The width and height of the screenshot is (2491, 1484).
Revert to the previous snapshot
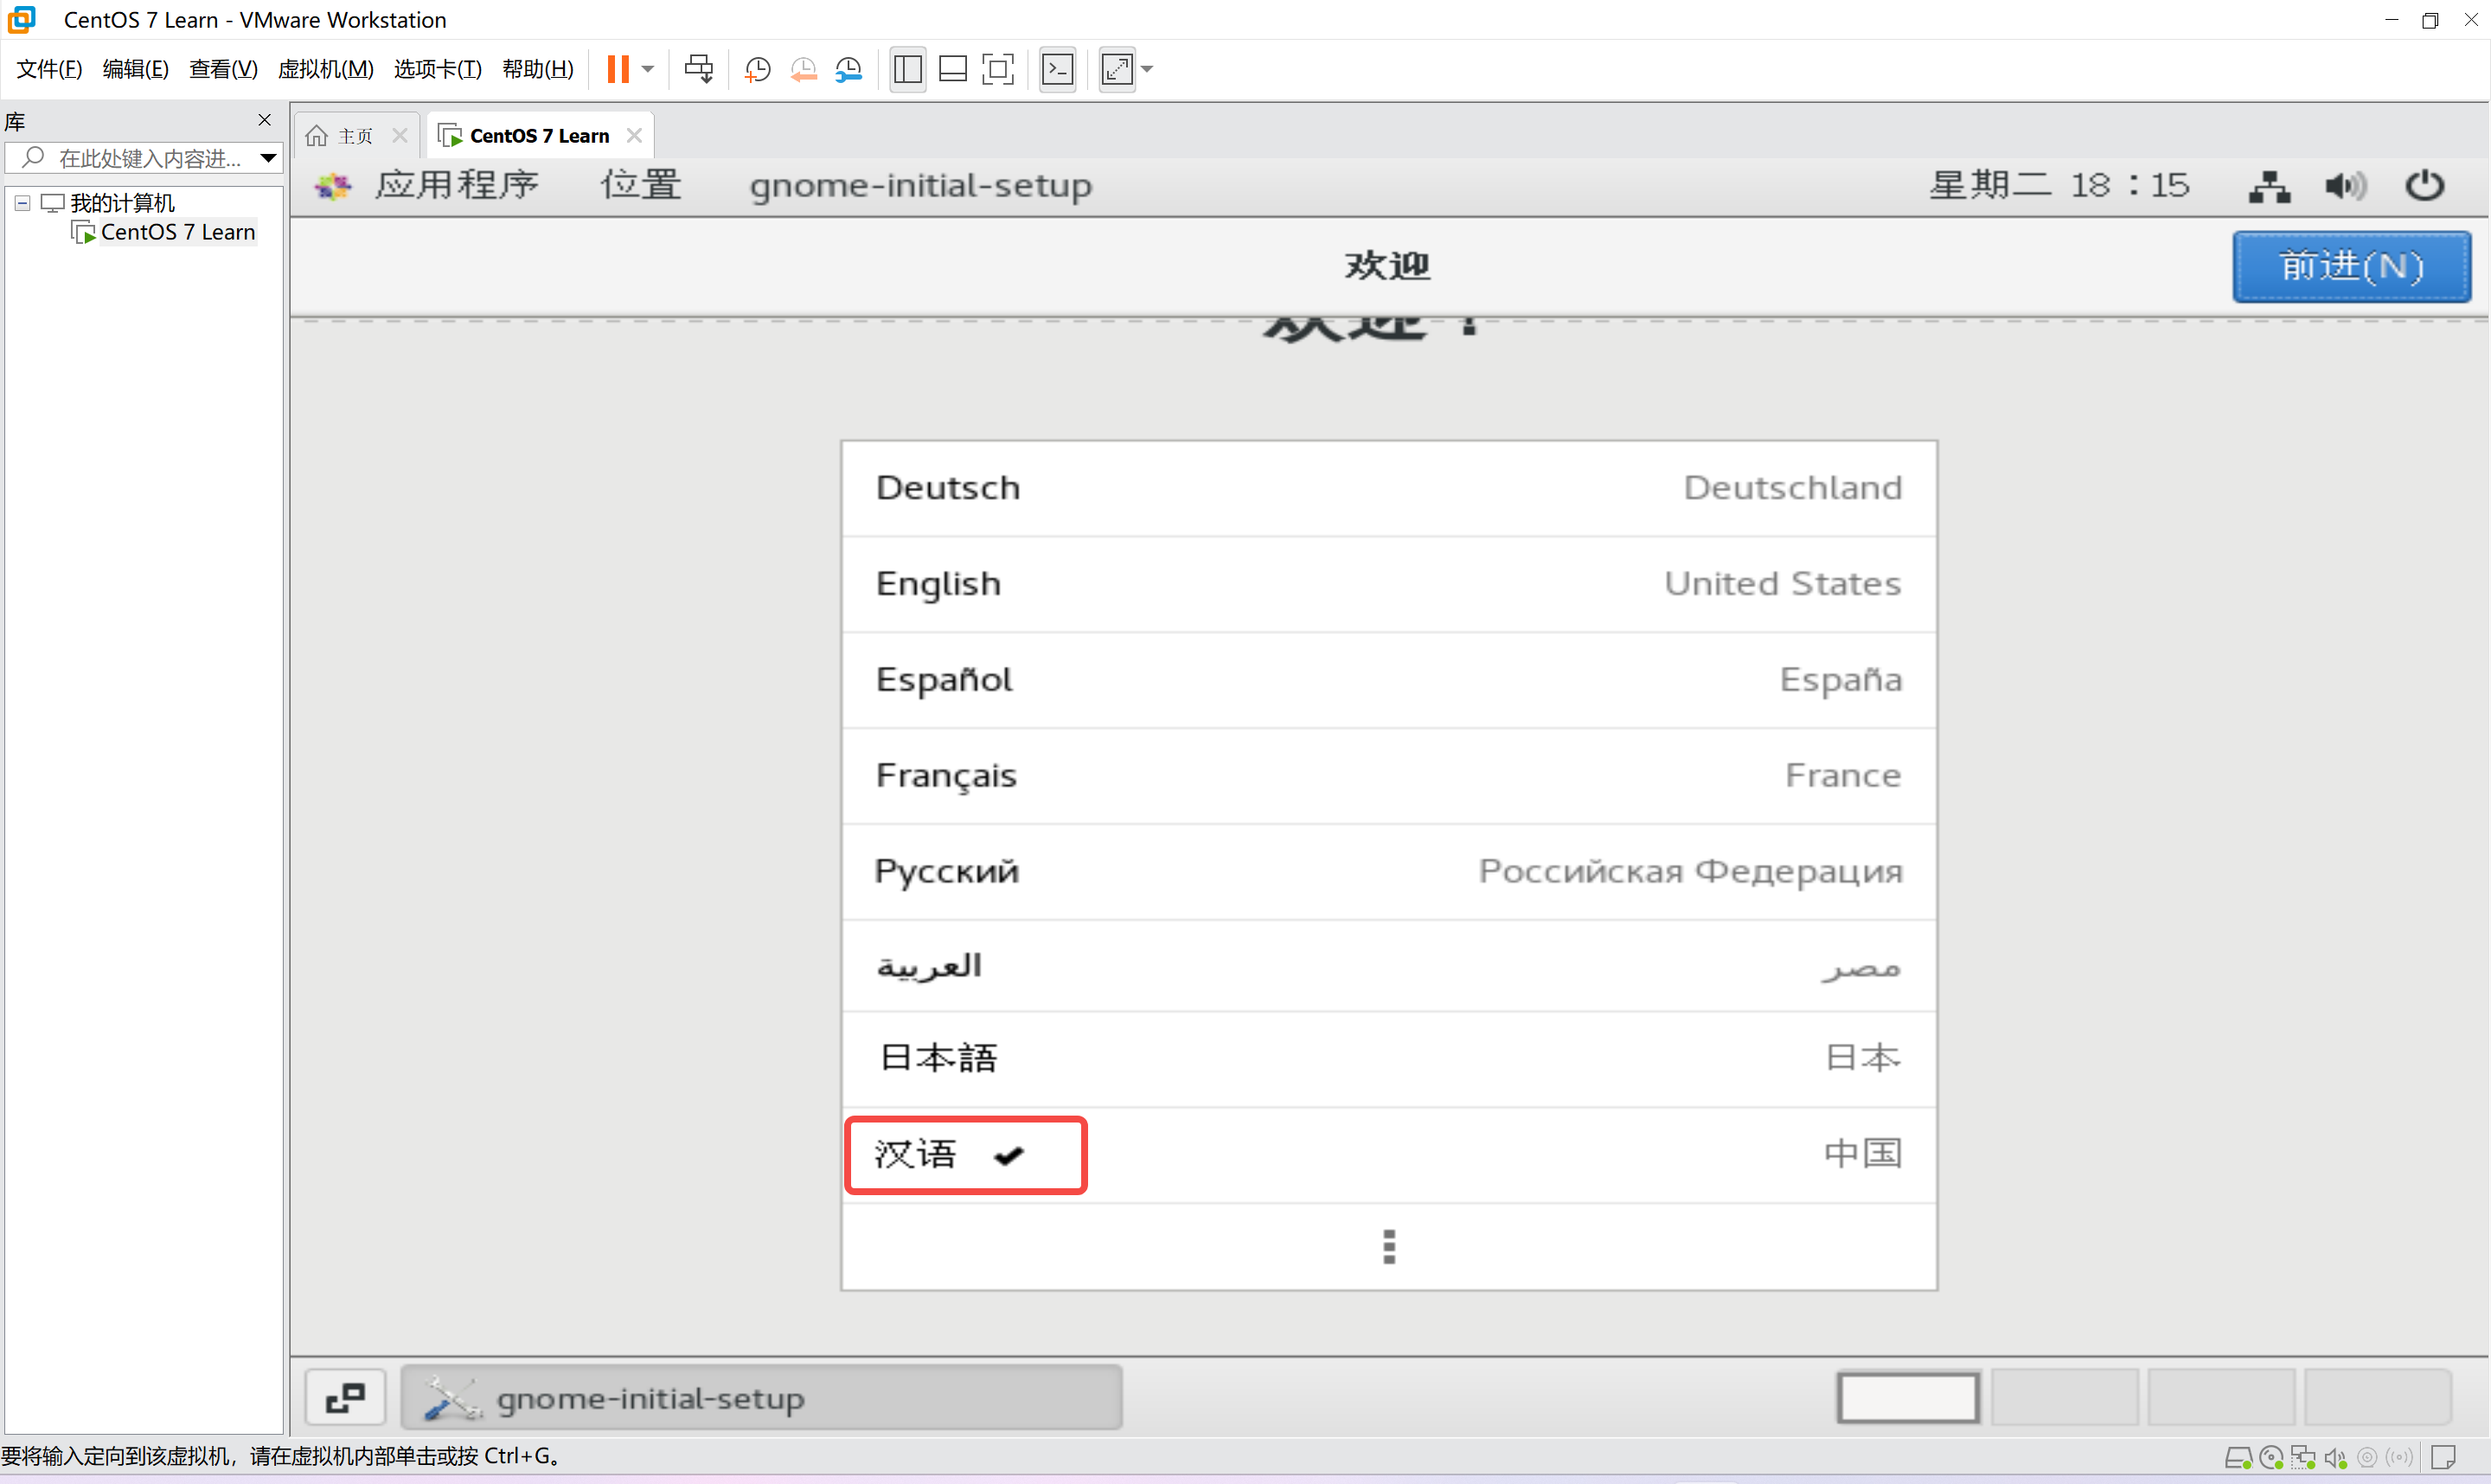coord(803,69)
